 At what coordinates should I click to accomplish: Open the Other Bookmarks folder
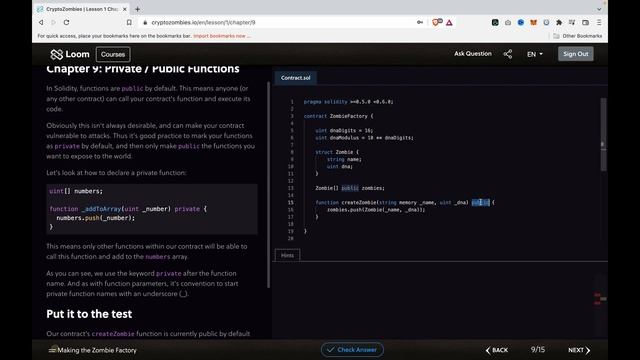pos(578,36)
